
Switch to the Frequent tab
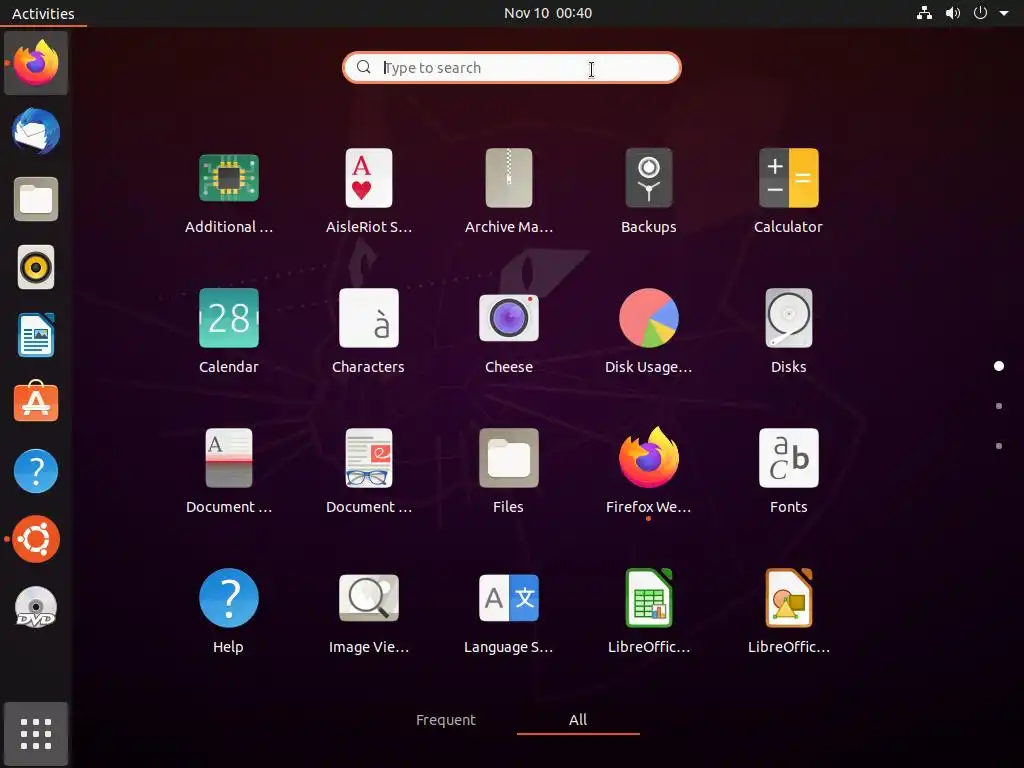445,720
